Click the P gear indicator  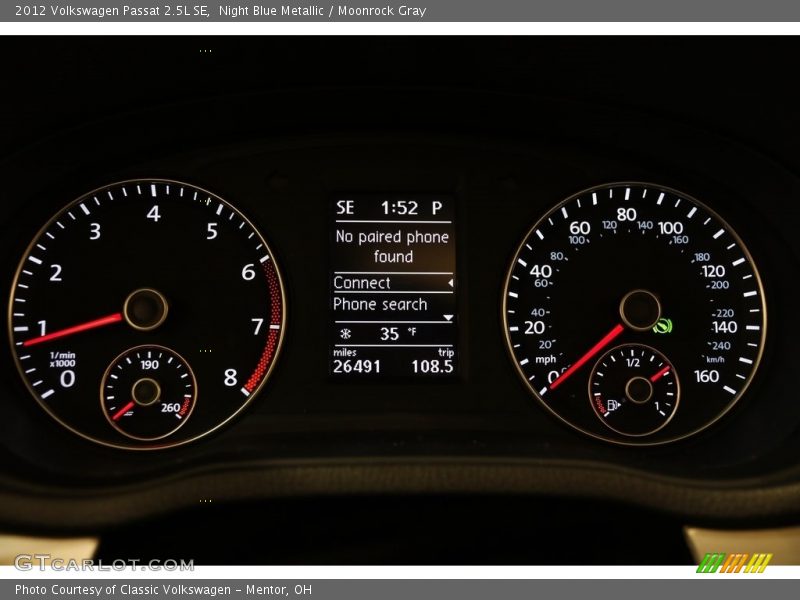[x=437, y=208]
